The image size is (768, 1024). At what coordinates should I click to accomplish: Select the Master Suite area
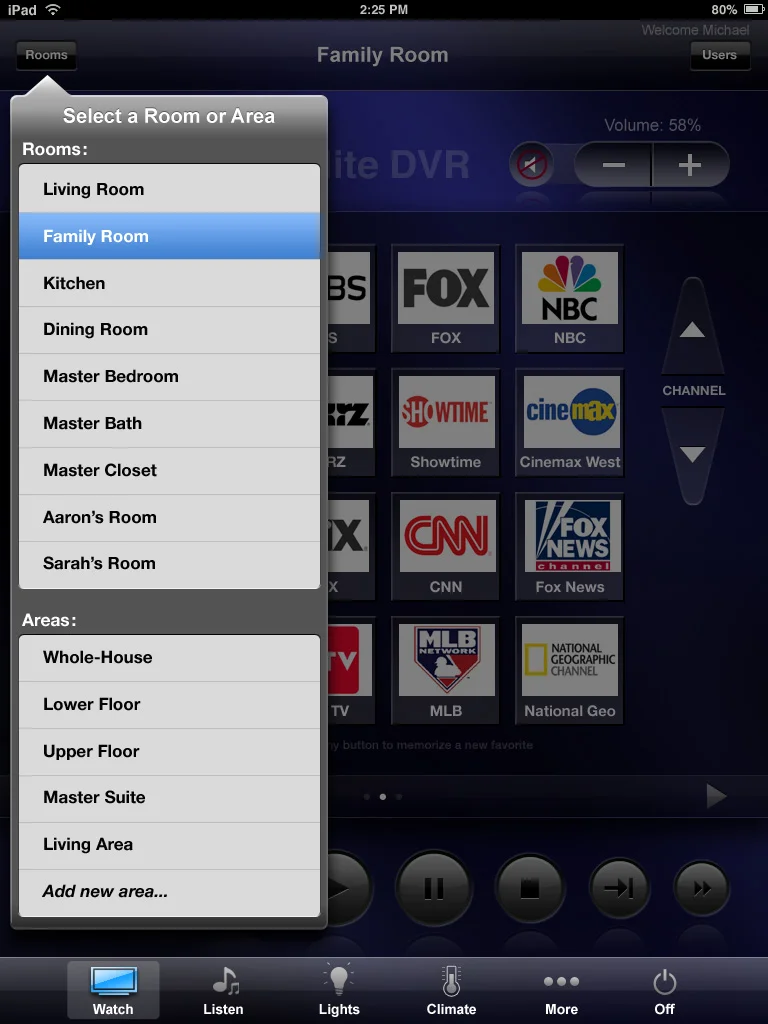point(169,798)
